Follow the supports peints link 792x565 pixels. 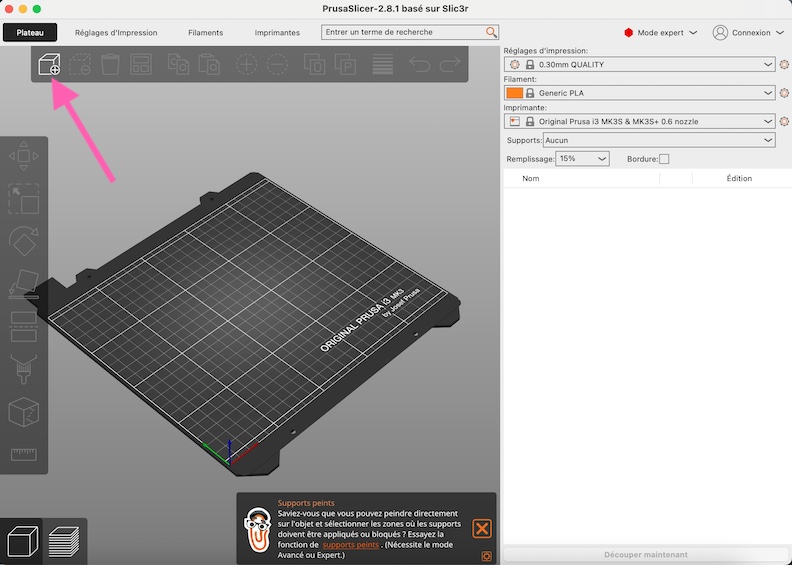(351, 544)
